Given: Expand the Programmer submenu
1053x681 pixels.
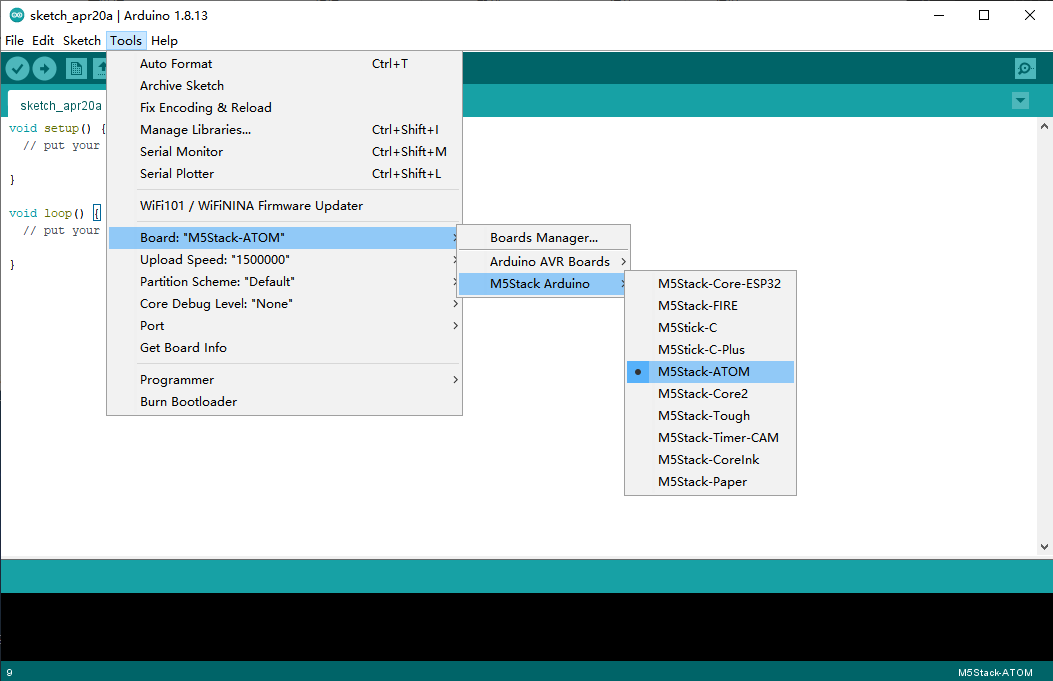Looking at the screenshot, I should 285,380.
